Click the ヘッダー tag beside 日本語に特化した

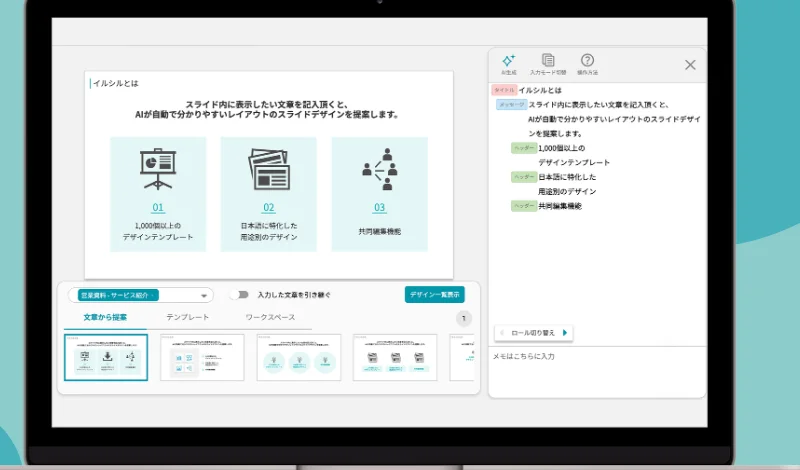[524, 177]
